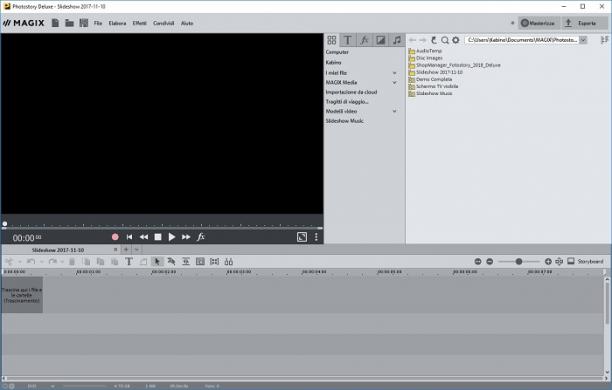Open media browser options gear
The width and height of the screenshot is (612, 390).
click(455, 40)
